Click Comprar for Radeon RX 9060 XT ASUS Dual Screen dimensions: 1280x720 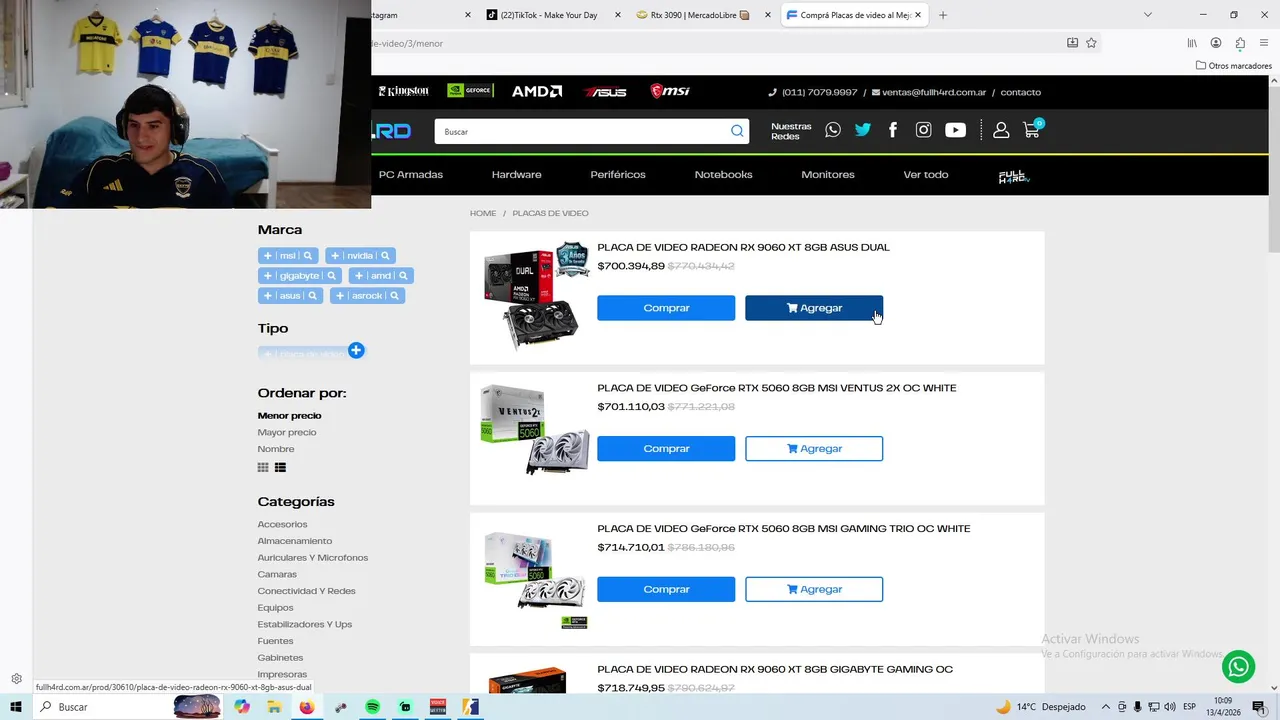click(x=666, y=308)
